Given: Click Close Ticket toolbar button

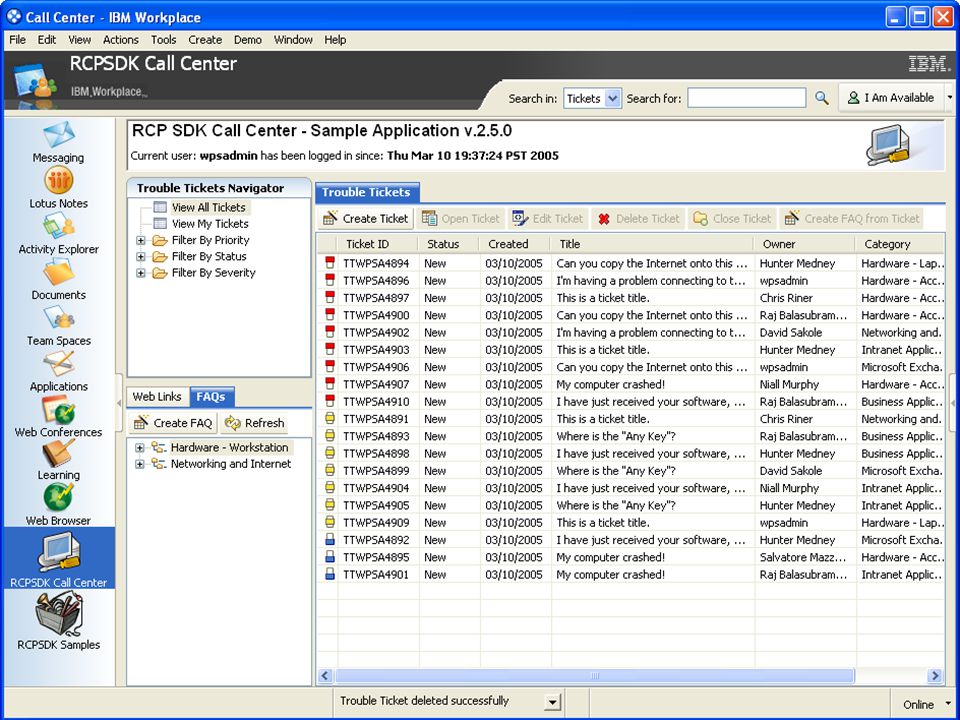Looking at the screenshot, I should pos(732,219).
